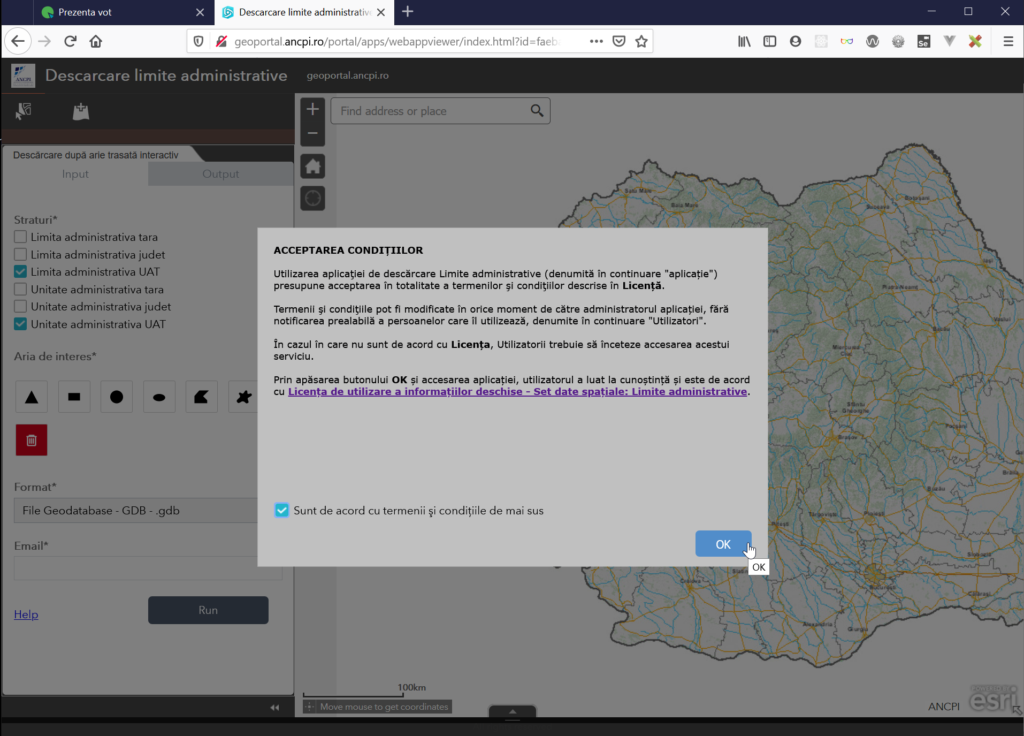Image resolution: width=1024 pixels, height=736 pixels.
Task: Open a new browser tab
Action: pyautogui.click(x=408, y=12)
